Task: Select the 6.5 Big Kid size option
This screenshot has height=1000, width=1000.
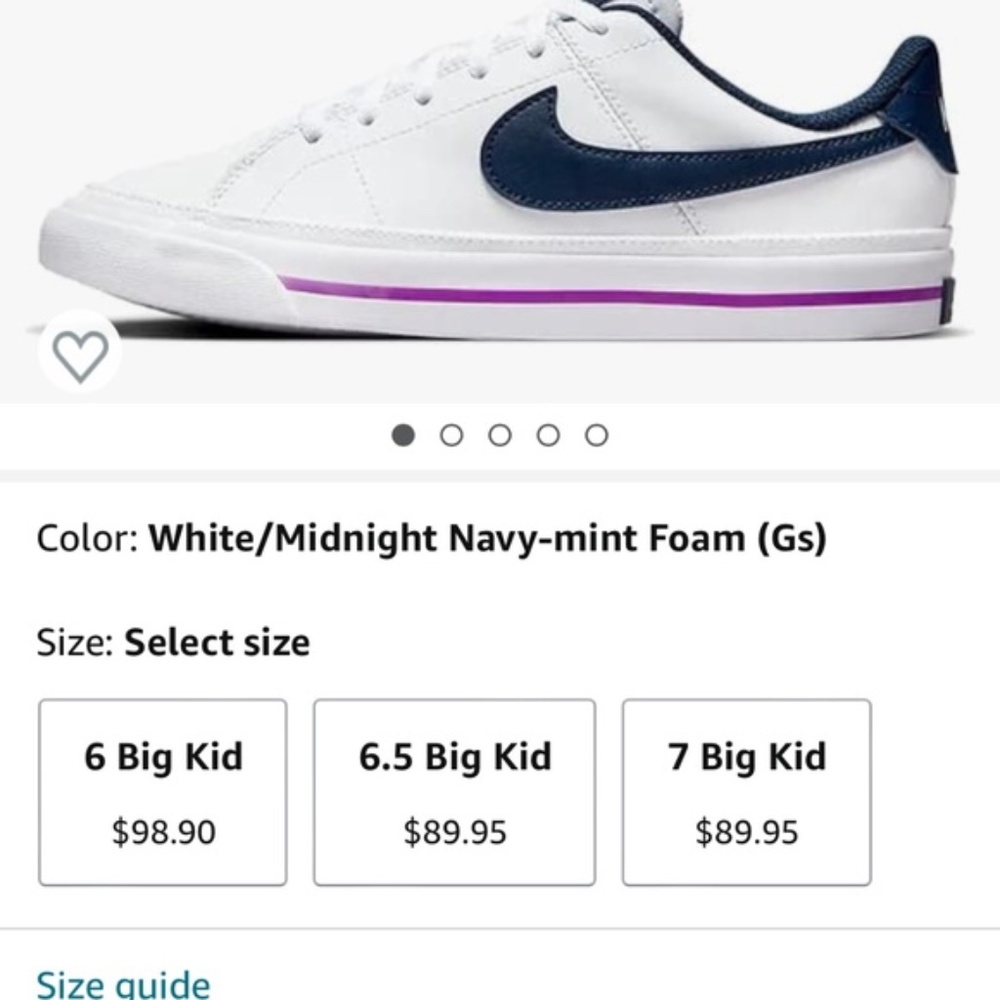Action: pyautogui.click(x=455, y=790)
